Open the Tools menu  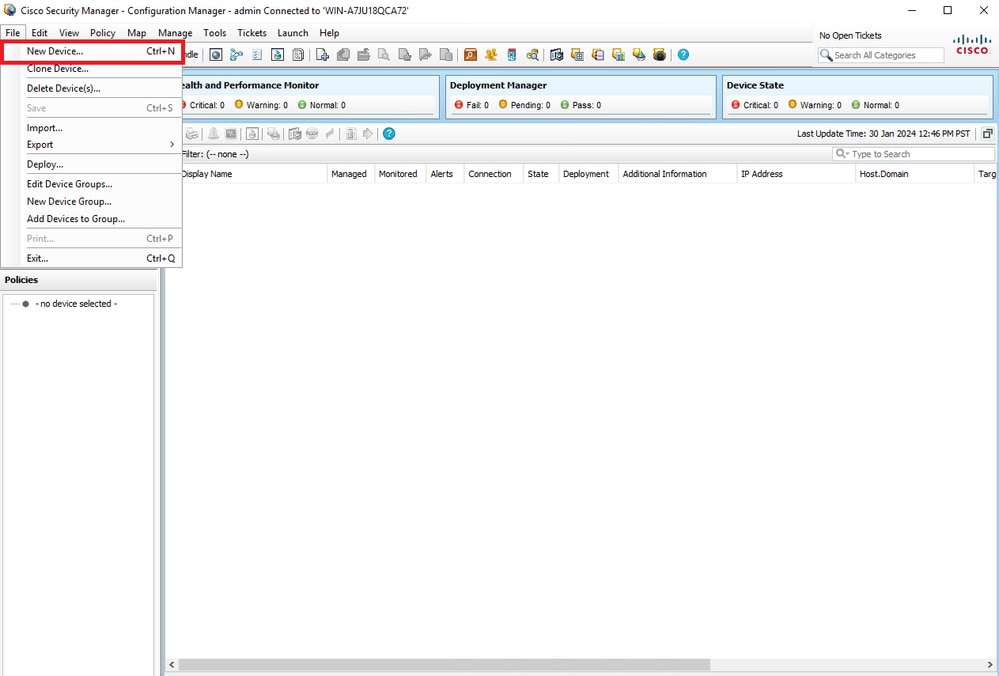(215, 32)
